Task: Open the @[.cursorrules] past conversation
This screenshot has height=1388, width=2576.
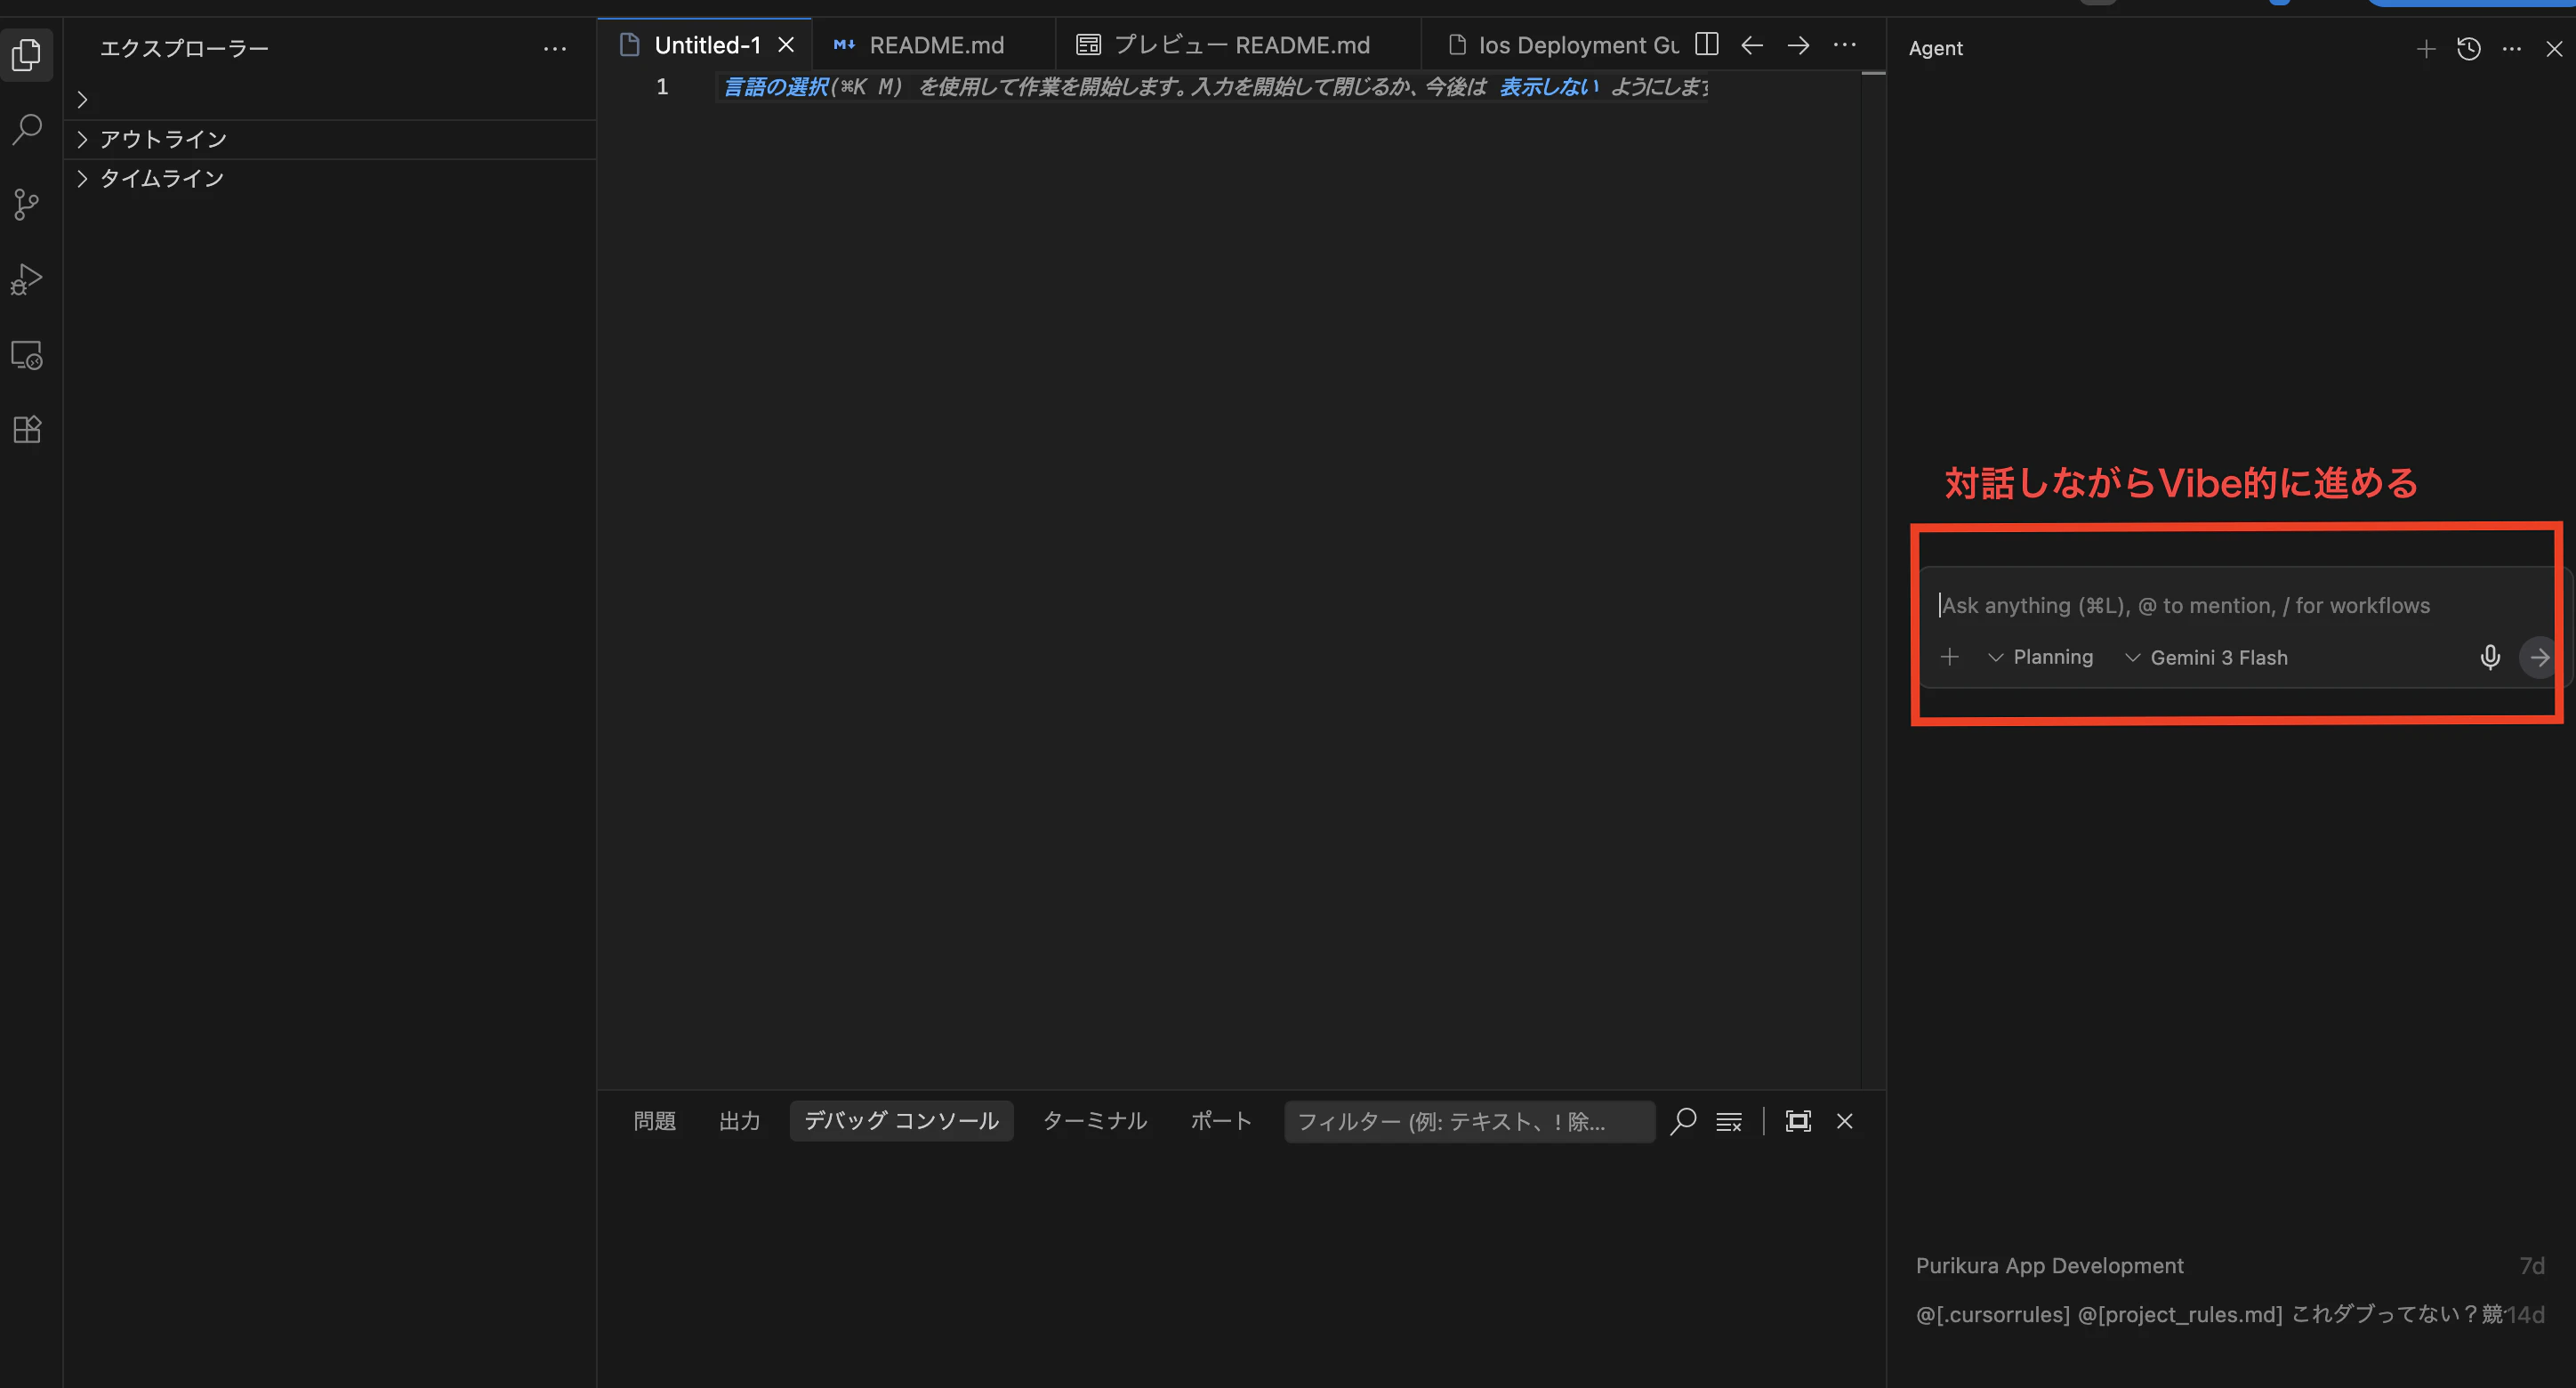Action: click(x=2230, y=1314)
